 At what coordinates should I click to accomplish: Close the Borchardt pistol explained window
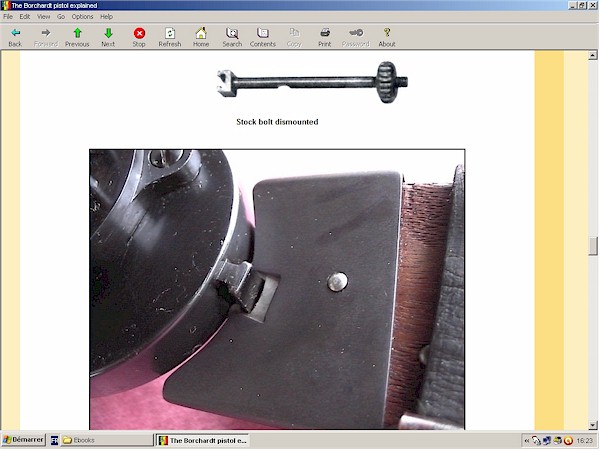(x=593, y=5)
